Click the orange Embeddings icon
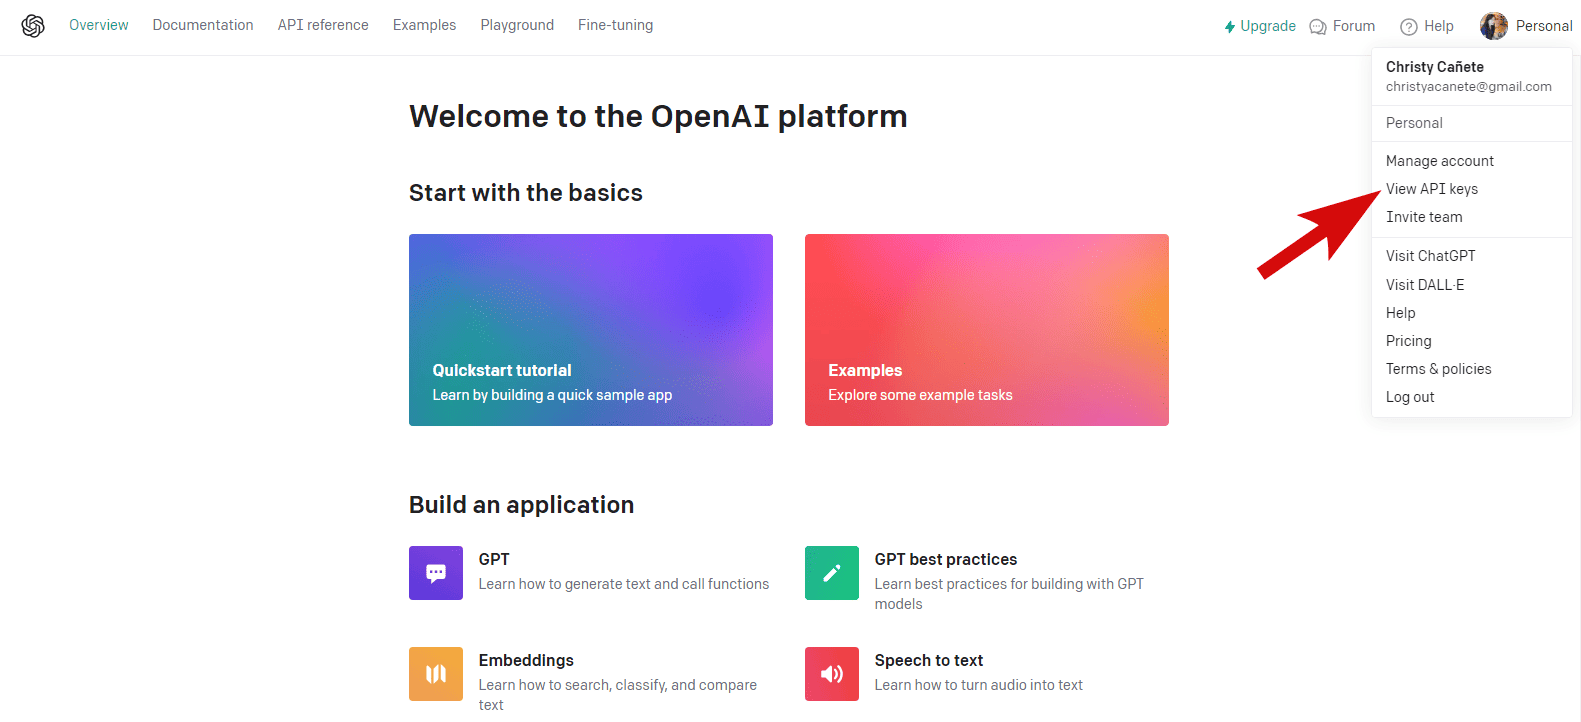 pyautogui.click(x=436, y=674)
